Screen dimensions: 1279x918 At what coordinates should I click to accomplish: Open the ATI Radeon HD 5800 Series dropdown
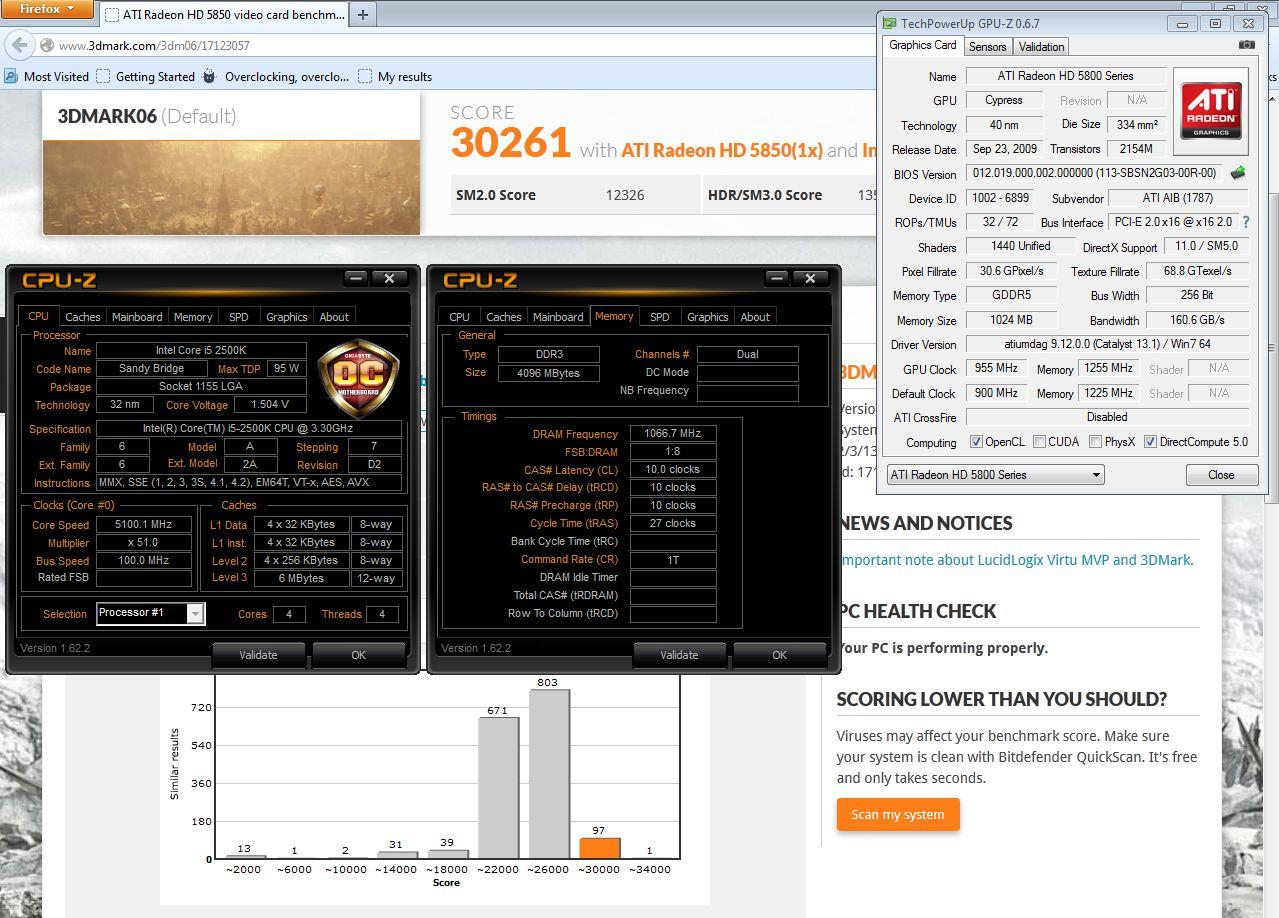tap(996, 475)
